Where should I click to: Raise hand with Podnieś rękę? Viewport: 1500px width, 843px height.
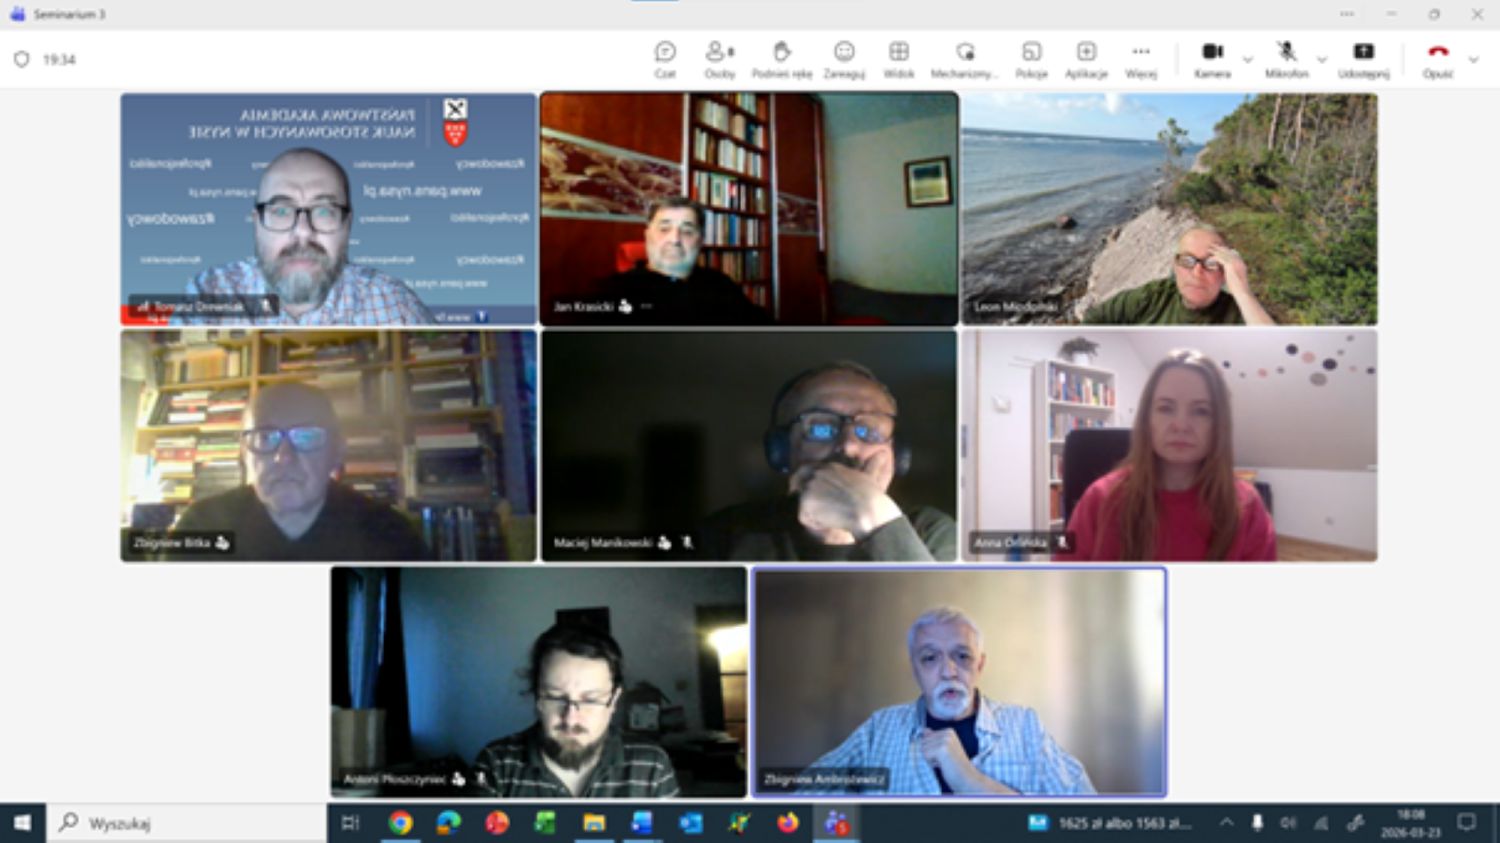781,59
